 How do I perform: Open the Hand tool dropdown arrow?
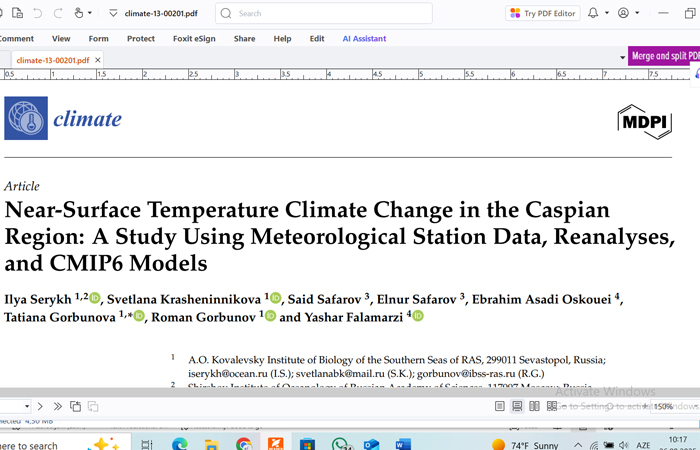pos(90,13)
